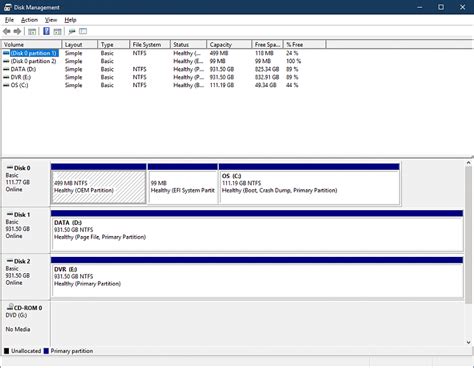Screen dimensions: 474x368
Task: Click the toolbar icon right of Help
Action: point(57,32)
